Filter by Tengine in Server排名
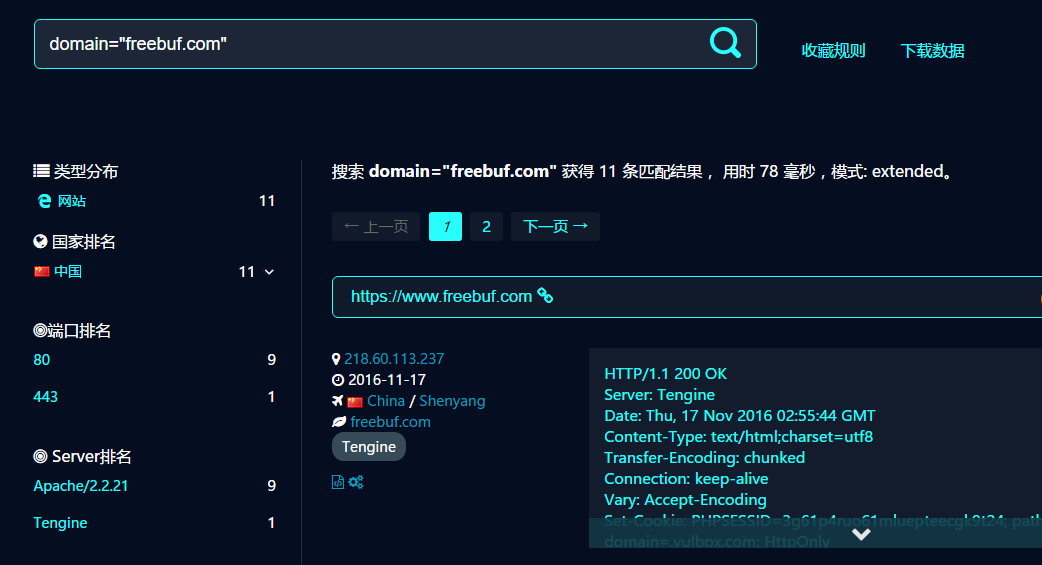The height and width of the screenshot is (565, 1042). 60,522
